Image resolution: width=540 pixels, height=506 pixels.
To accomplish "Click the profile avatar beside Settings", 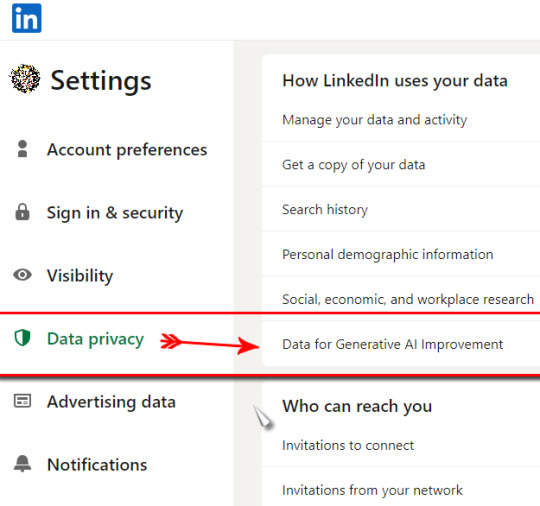I will click(x=24, y=79).
